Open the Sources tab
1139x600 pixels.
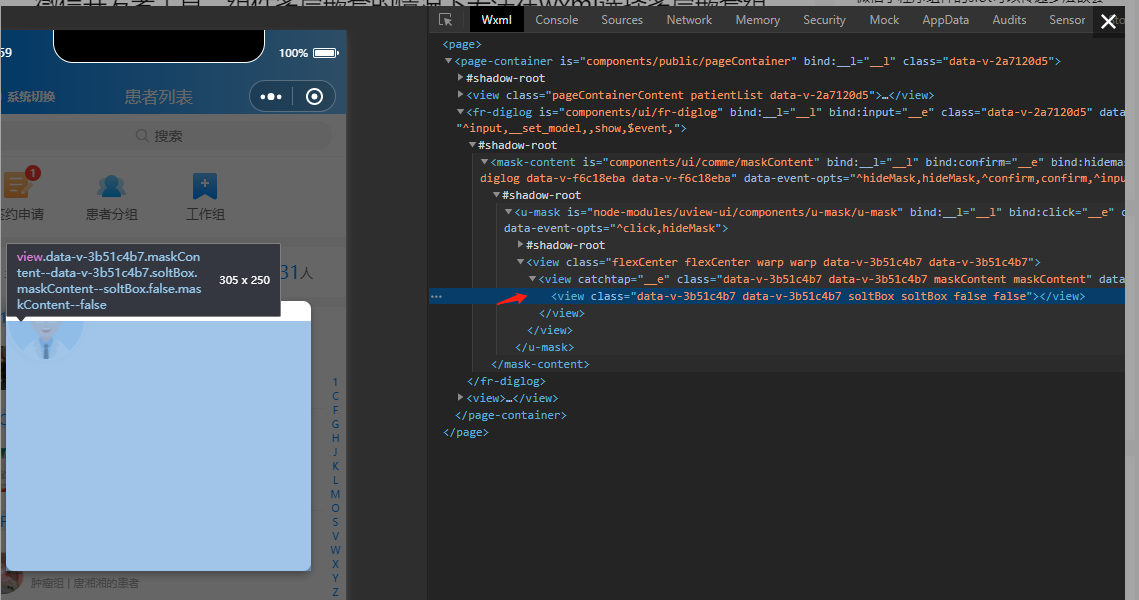(622, 20)
